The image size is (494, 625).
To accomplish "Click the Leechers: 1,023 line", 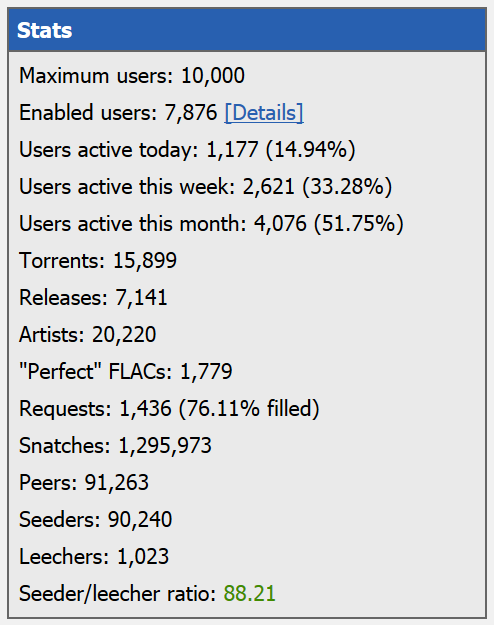I will pyautogui.click(x=94, y=557).
